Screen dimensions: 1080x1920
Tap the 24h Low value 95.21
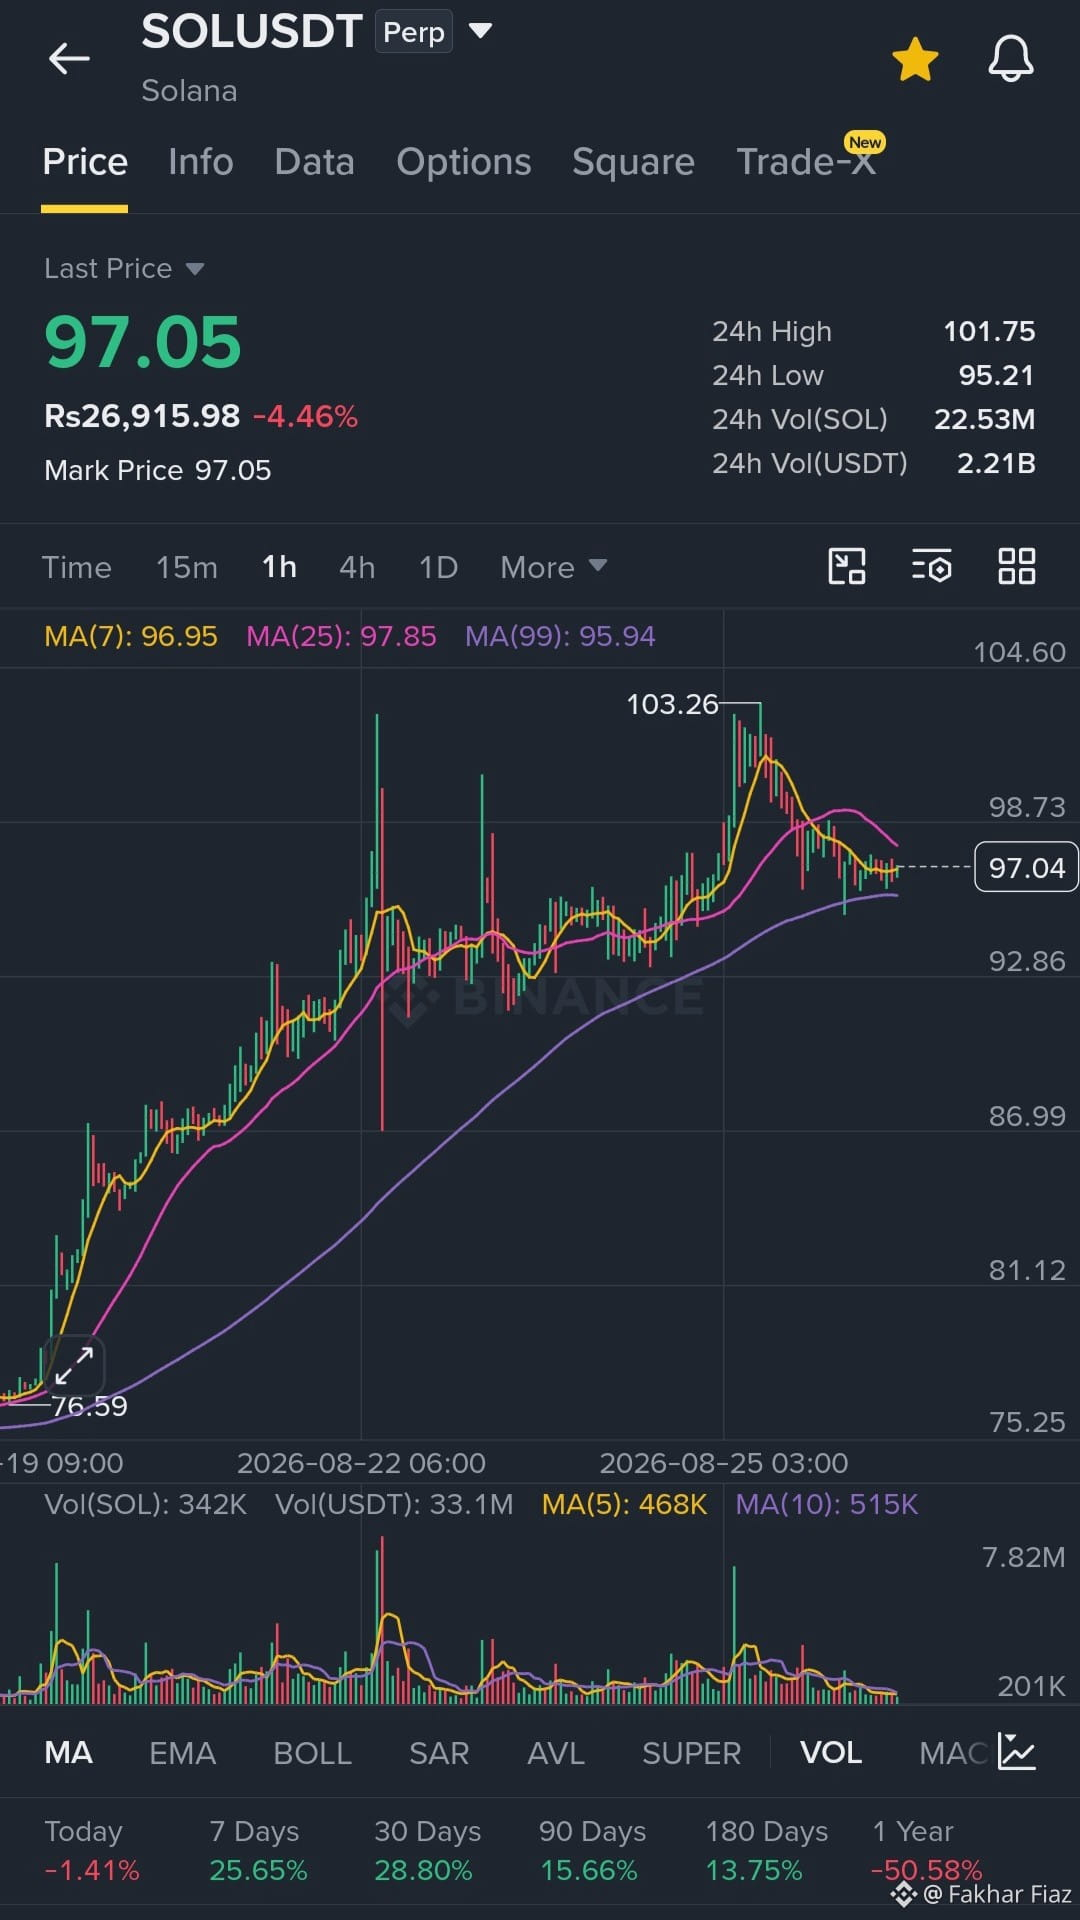pyautogui.click(x=996, y=375)
